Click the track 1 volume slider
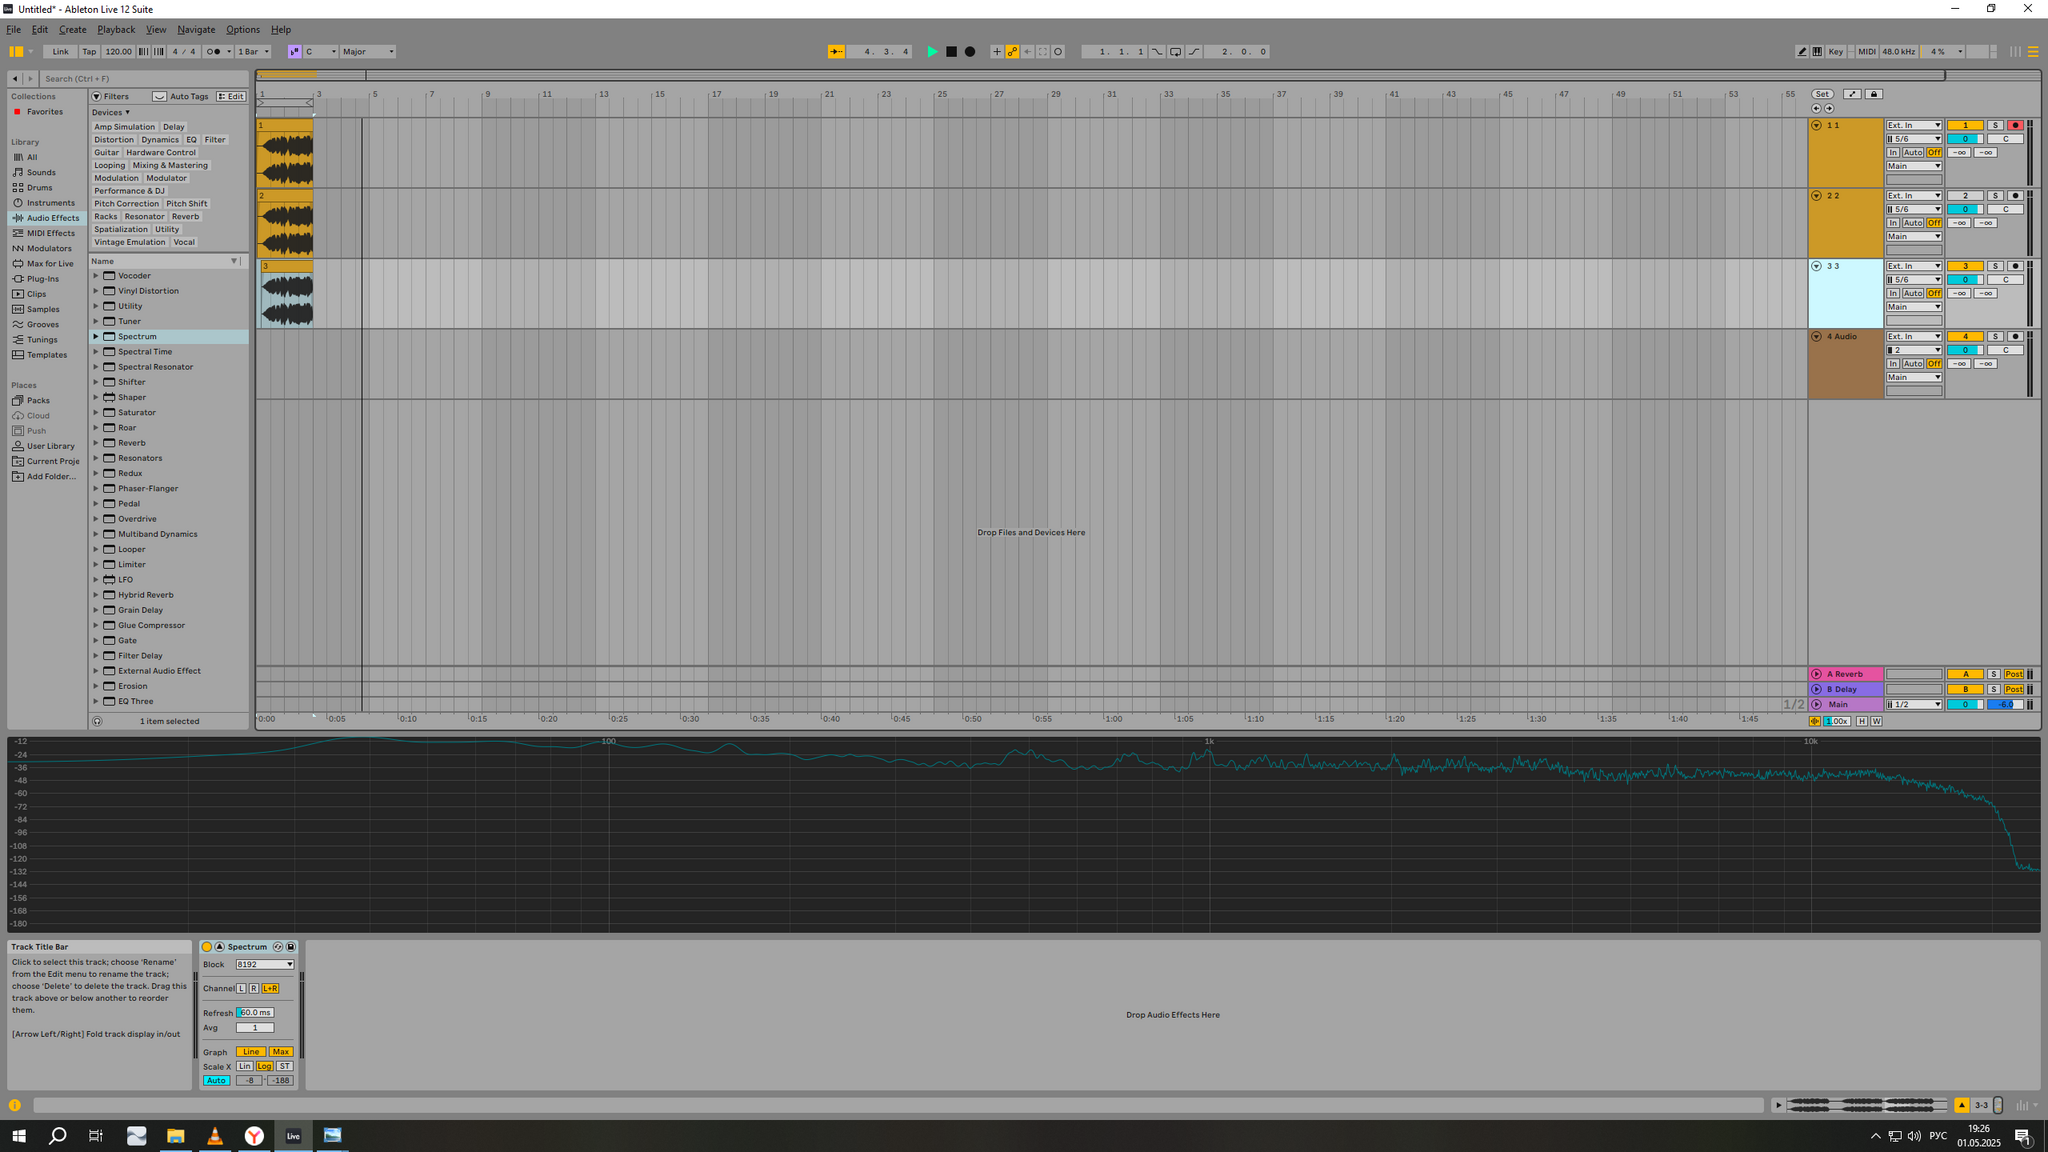The height and width of the screenshot is (1152, 2048). [x=1964, y=139]
